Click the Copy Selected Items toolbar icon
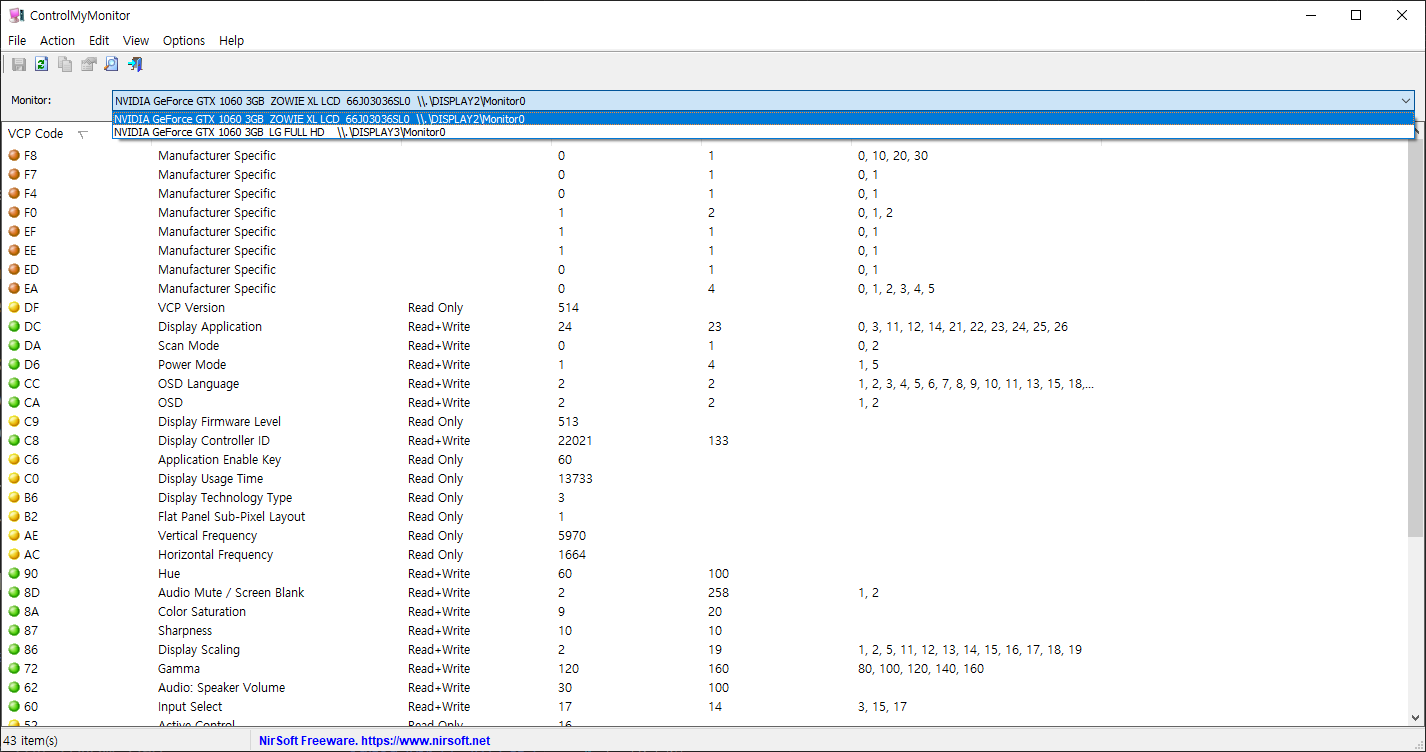This screenshot has width=1426, height=752. pos(65,65)
